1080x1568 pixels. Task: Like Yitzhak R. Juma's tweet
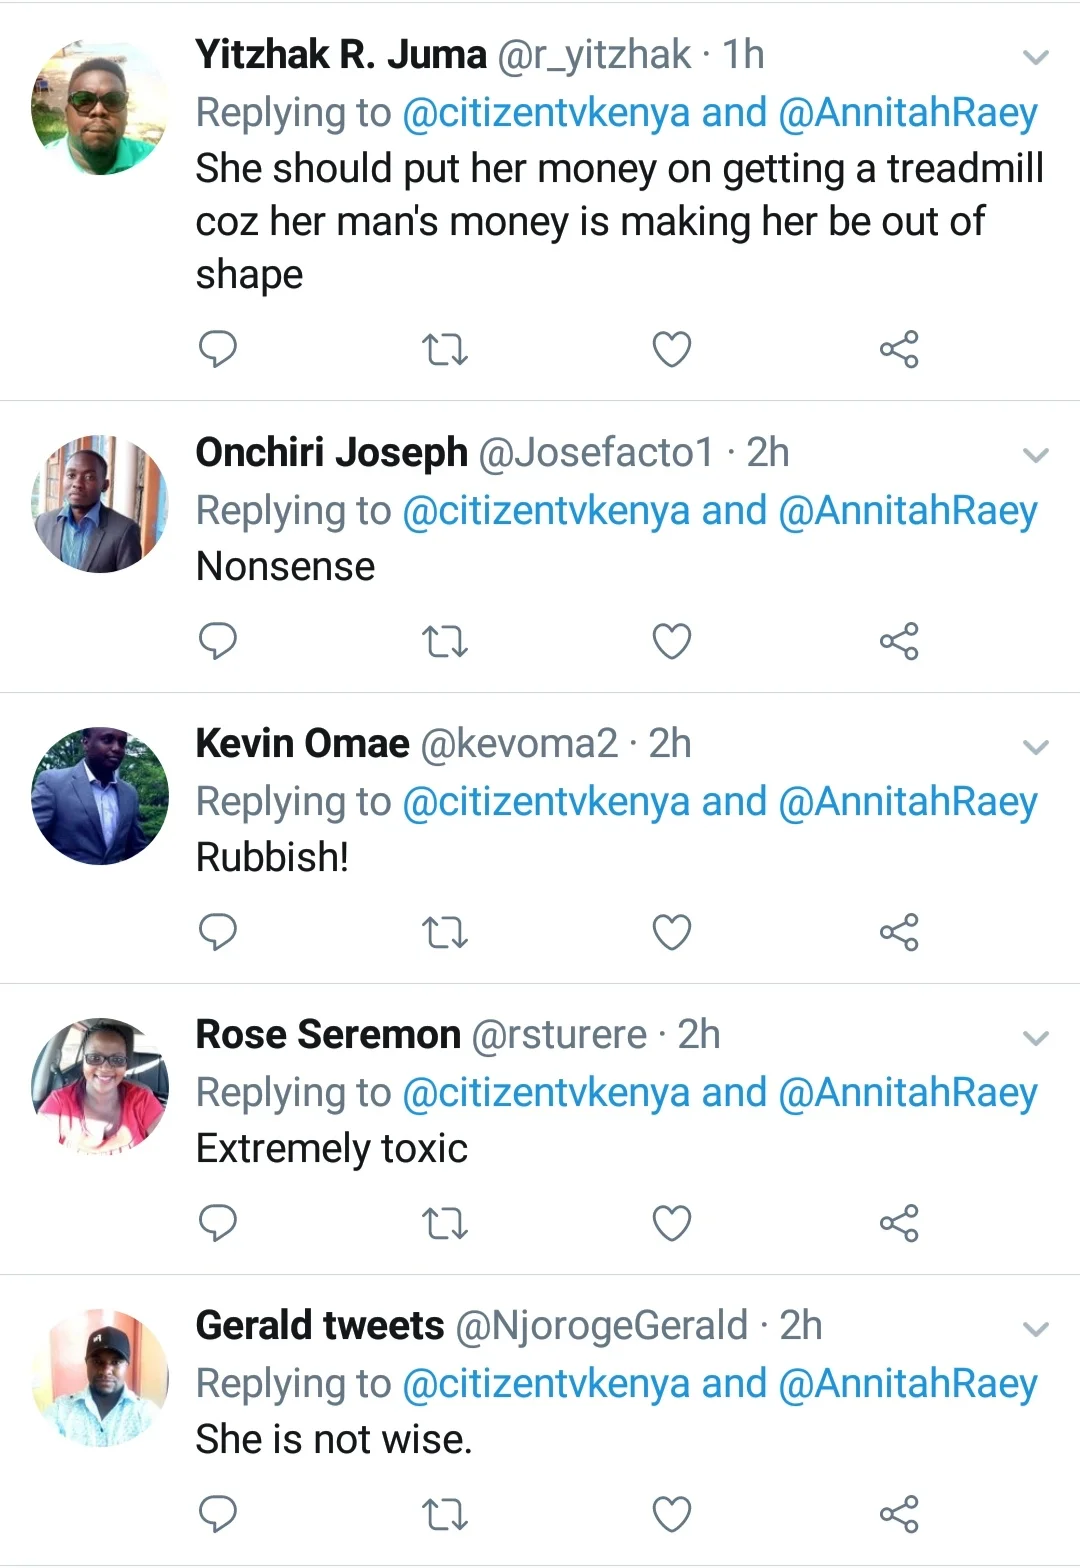(671, 350)
